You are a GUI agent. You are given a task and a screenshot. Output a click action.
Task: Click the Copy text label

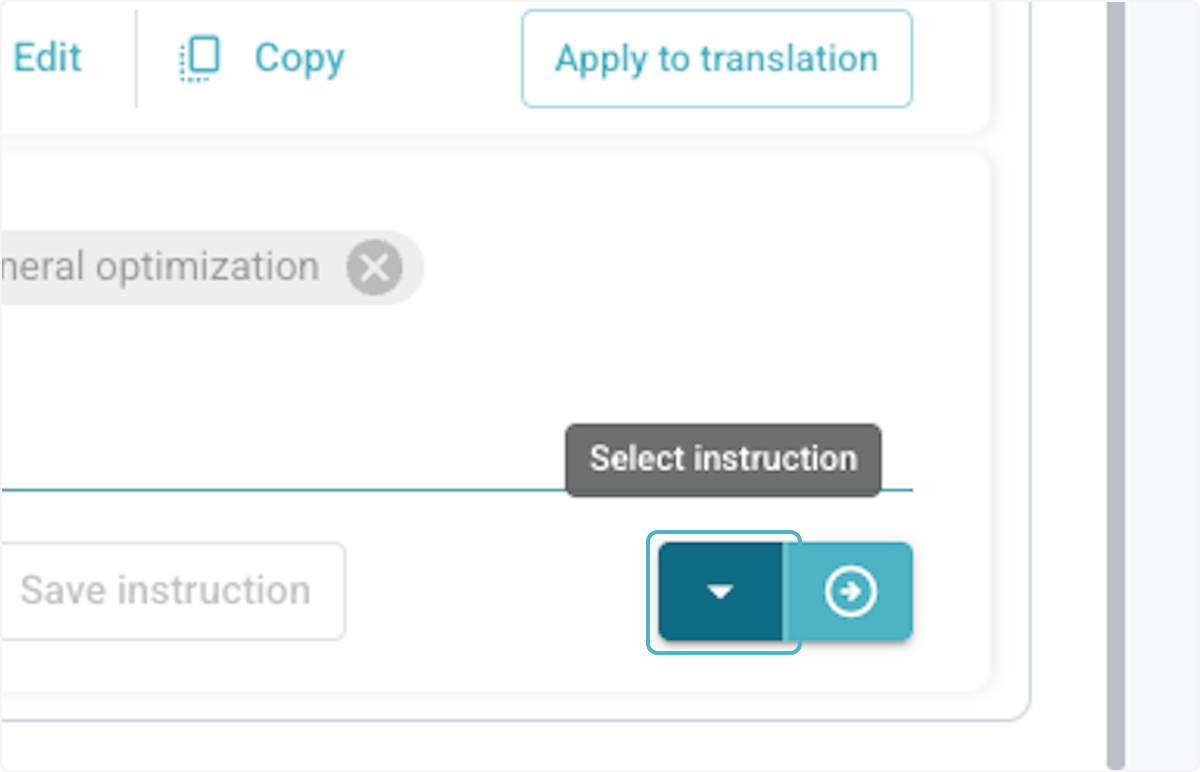299,58
